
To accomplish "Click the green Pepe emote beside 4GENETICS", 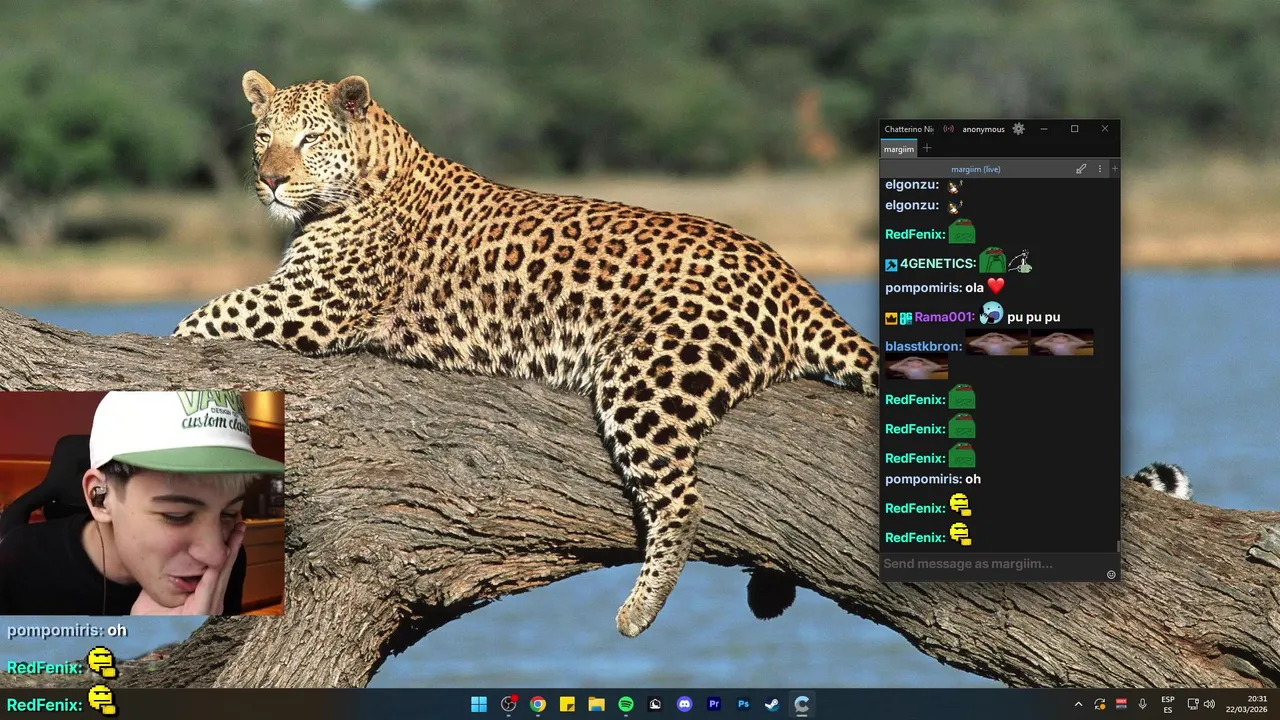I will tap(992, 261).
